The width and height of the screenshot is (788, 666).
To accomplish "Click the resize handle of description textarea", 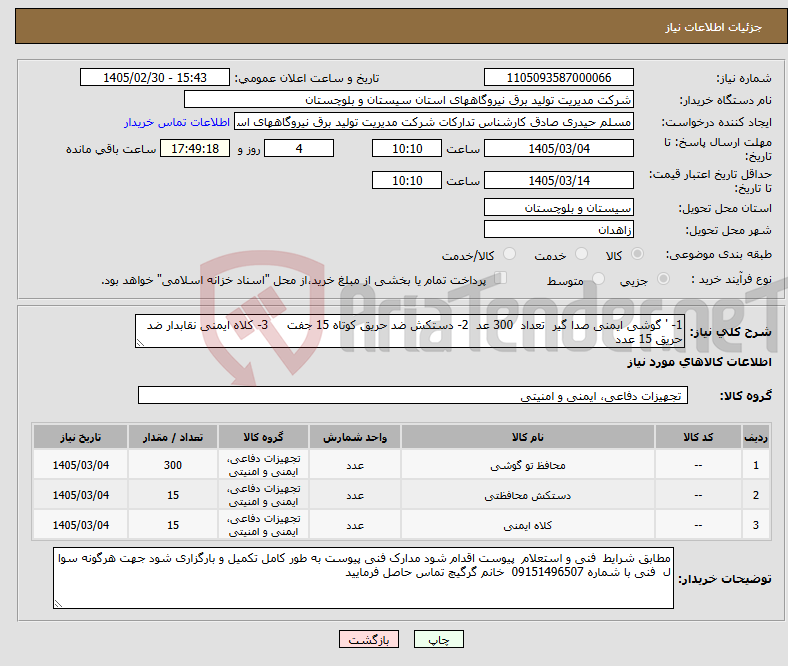I will (140, 343).
